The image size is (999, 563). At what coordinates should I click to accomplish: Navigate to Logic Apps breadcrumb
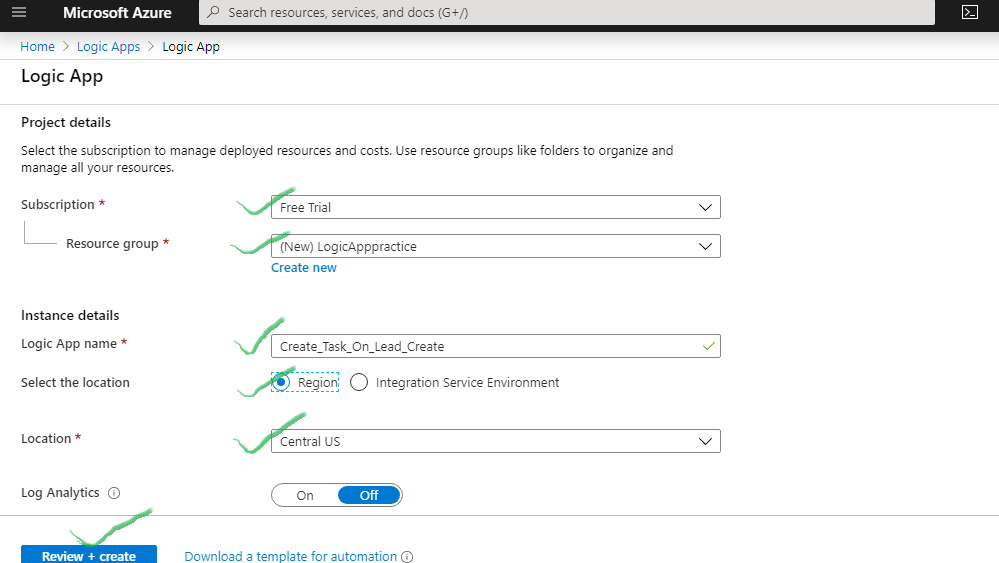pos(108,46)
